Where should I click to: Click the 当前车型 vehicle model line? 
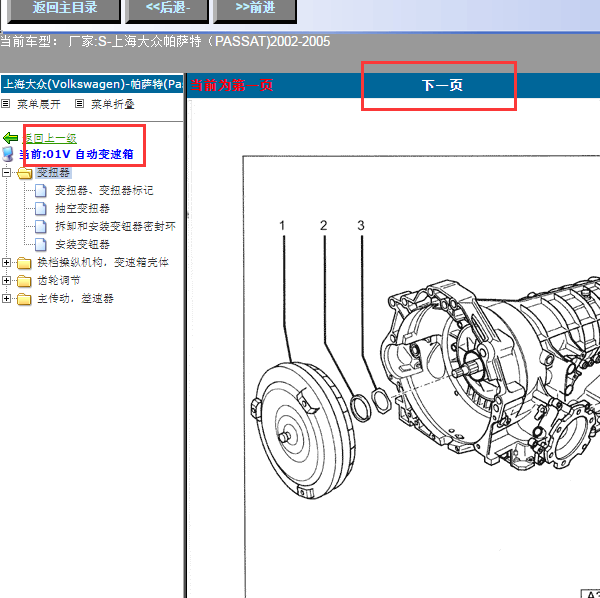(165, 41)
